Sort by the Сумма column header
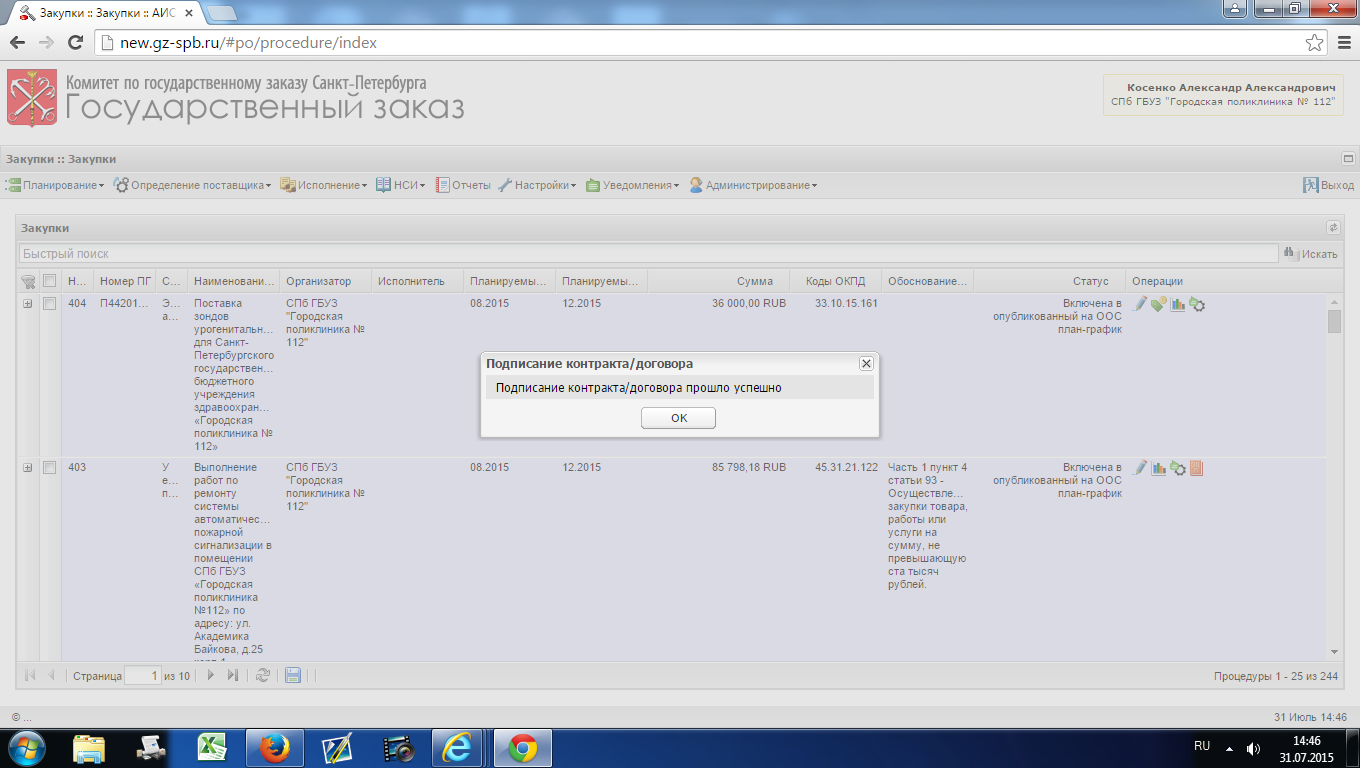Screen dimensions: 1360x768 click(719, 281)
